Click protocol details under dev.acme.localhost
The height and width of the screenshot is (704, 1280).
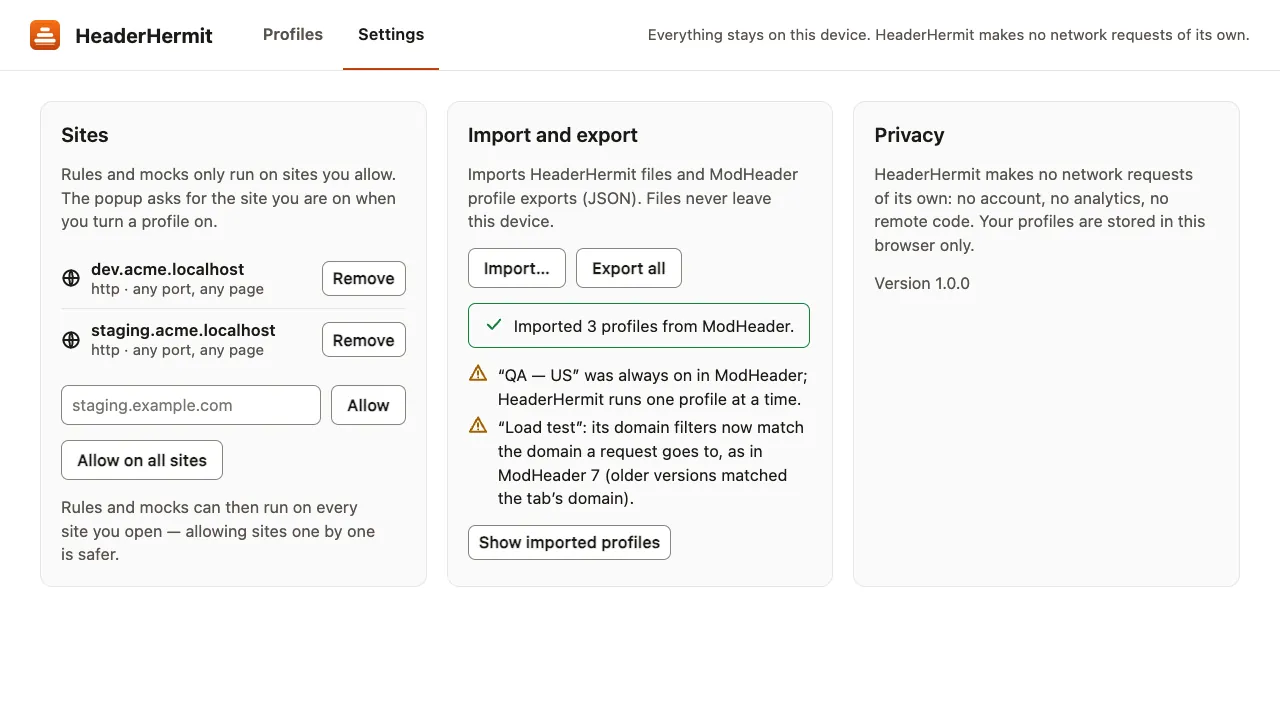(x=177, y=289)
